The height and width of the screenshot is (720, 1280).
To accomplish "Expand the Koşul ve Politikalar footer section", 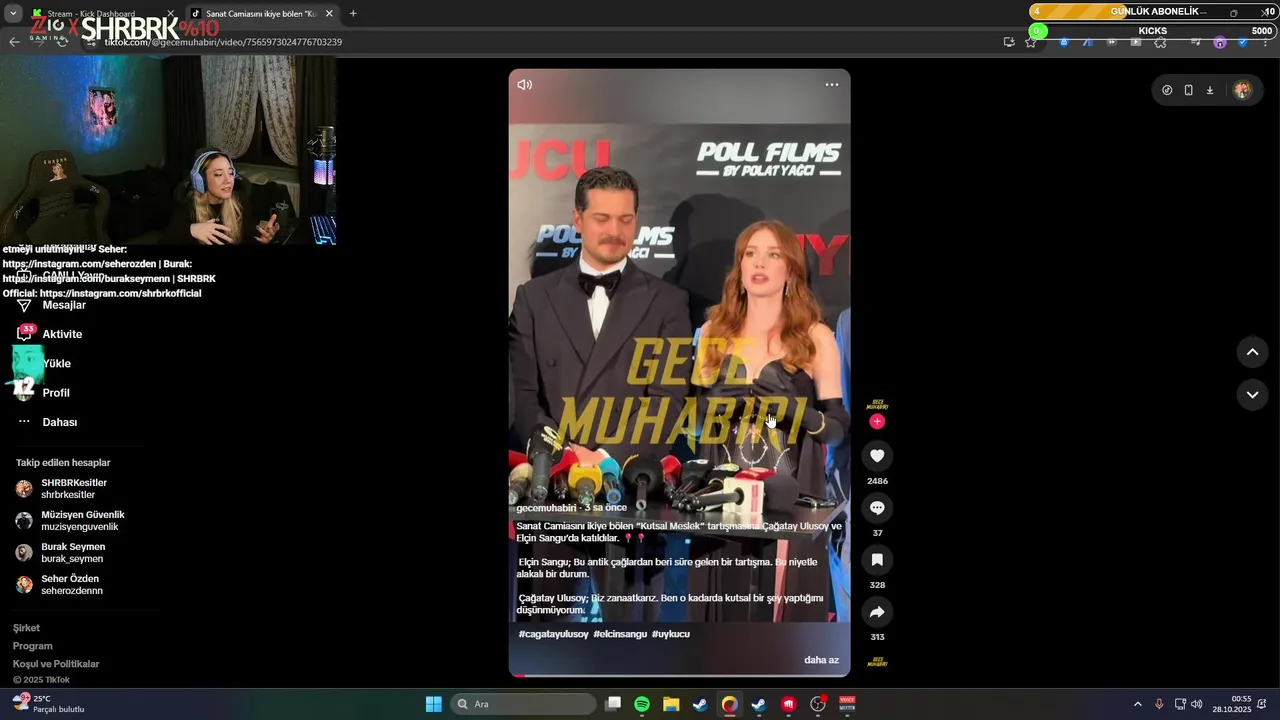I will click(x=56, y=664).
